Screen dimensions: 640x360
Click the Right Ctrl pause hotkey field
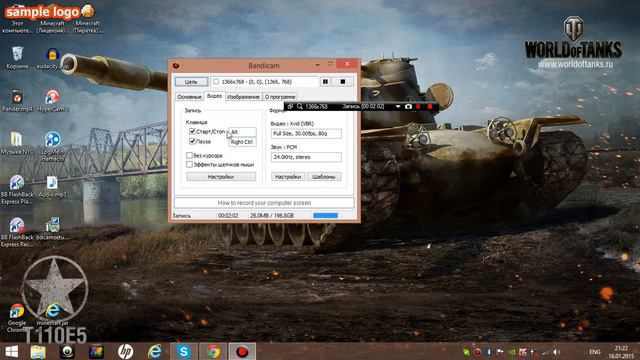tap(242, 142)
